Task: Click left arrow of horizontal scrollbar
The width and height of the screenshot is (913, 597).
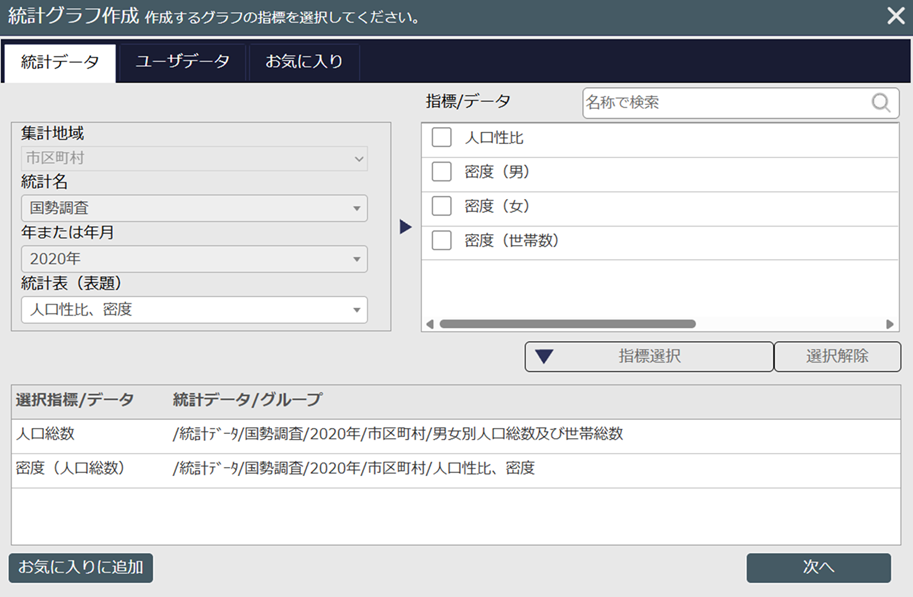Action: pos(430,324)
